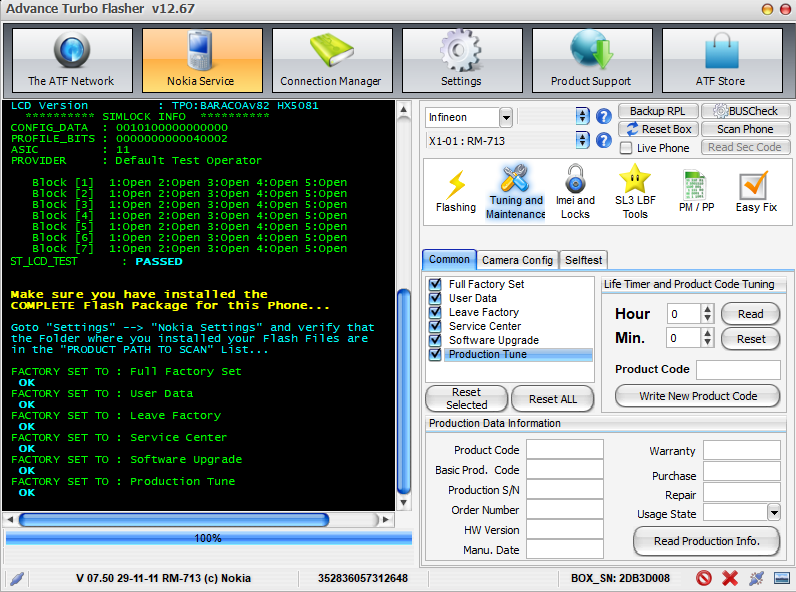The width and height of the screenshot is (796, 592).
Task: Open X1-01 : RM-713 model selector arrows
Action: 582,140
